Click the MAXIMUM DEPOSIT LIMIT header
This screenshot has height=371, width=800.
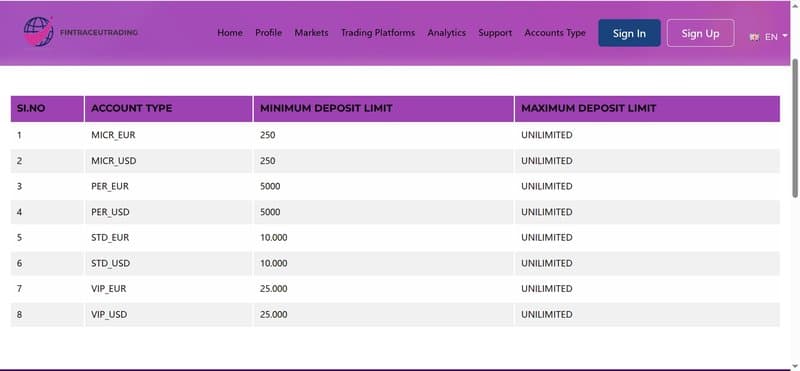647,108
